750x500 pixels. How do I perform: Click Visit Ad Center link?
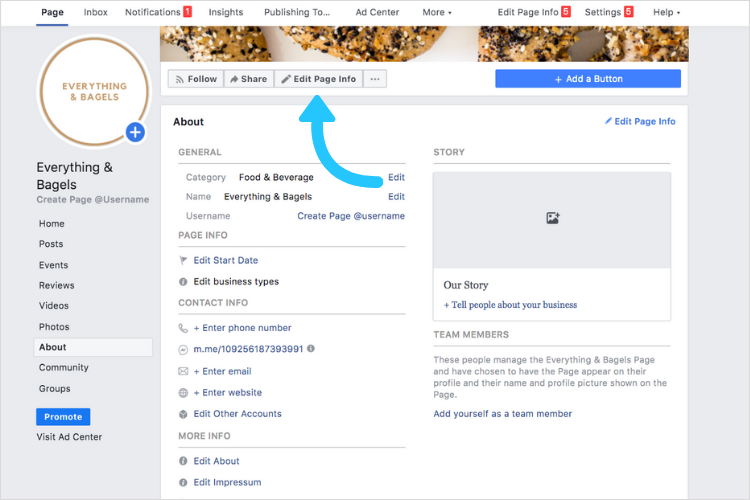[x=69, y=437]
